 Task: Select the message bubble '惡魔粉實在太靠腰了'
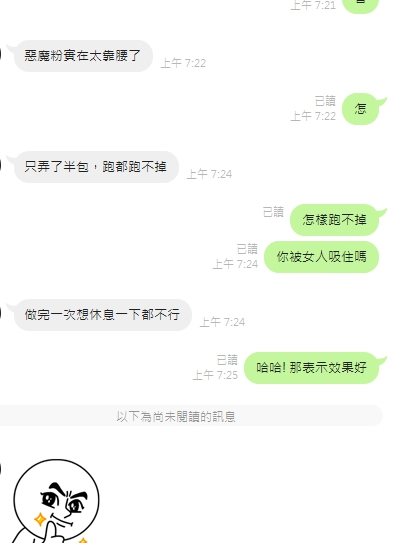pyautogui.click(x=83, y=56)
